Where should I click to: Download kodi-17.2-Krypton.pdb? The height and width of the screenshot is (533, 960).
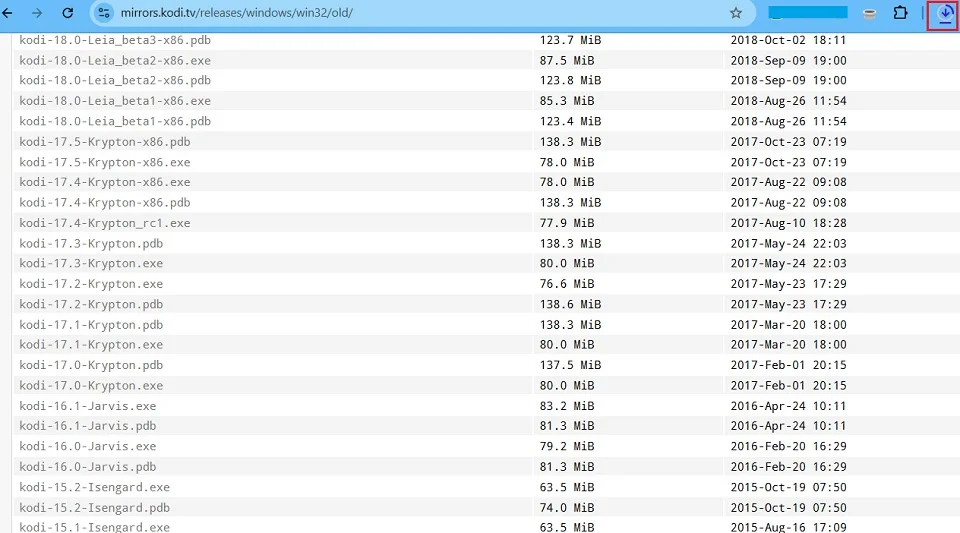click(91, 304)
